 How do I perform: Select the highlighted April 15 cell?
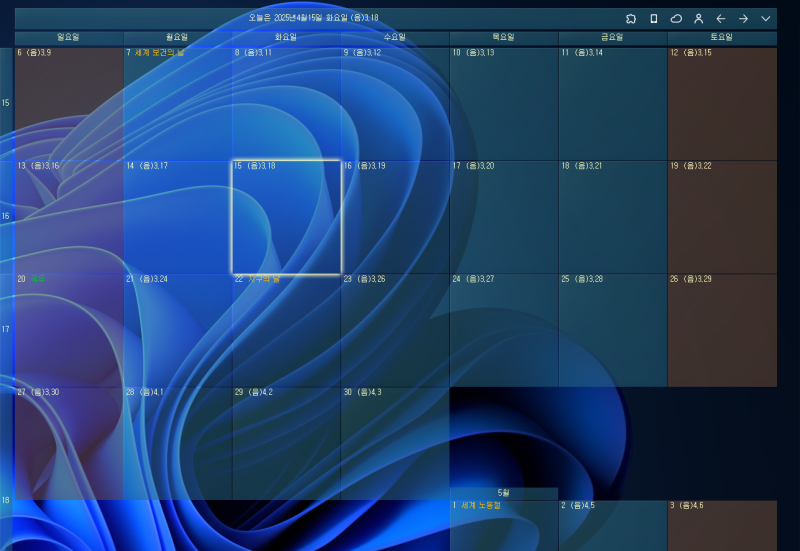coord(287,217)
